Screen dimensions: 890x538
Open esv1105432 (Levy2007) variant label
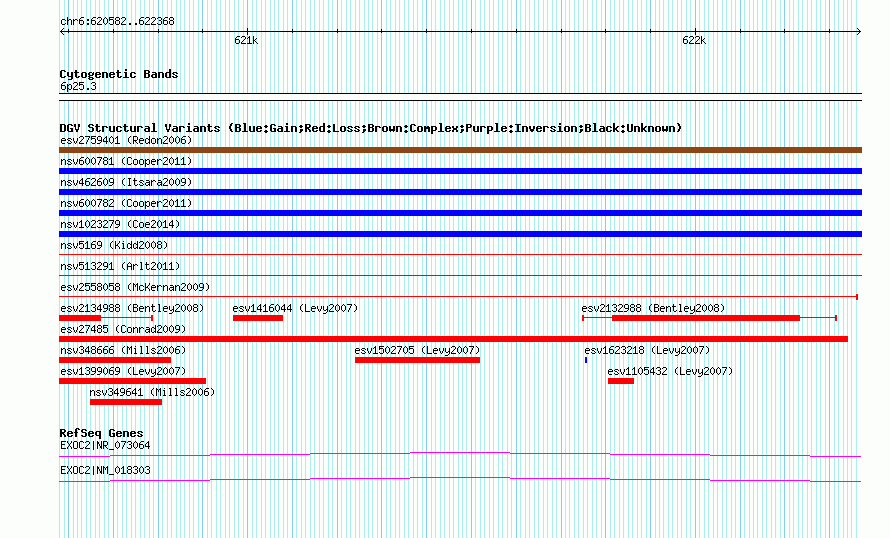pyautogui.click(x=670, y=371)
